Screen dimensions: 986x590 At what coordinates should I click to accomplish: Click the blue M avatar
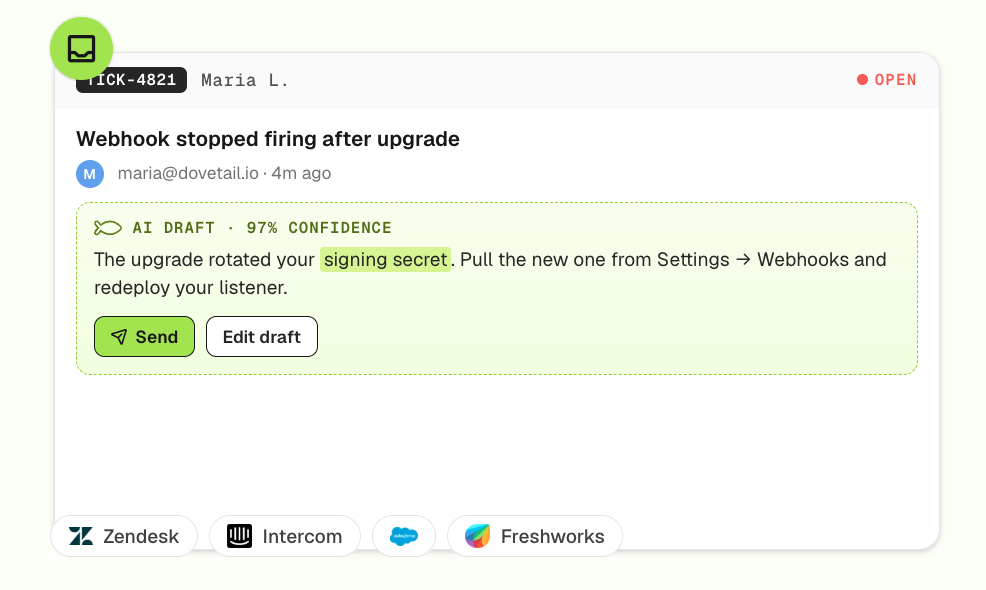pos(90,174)
